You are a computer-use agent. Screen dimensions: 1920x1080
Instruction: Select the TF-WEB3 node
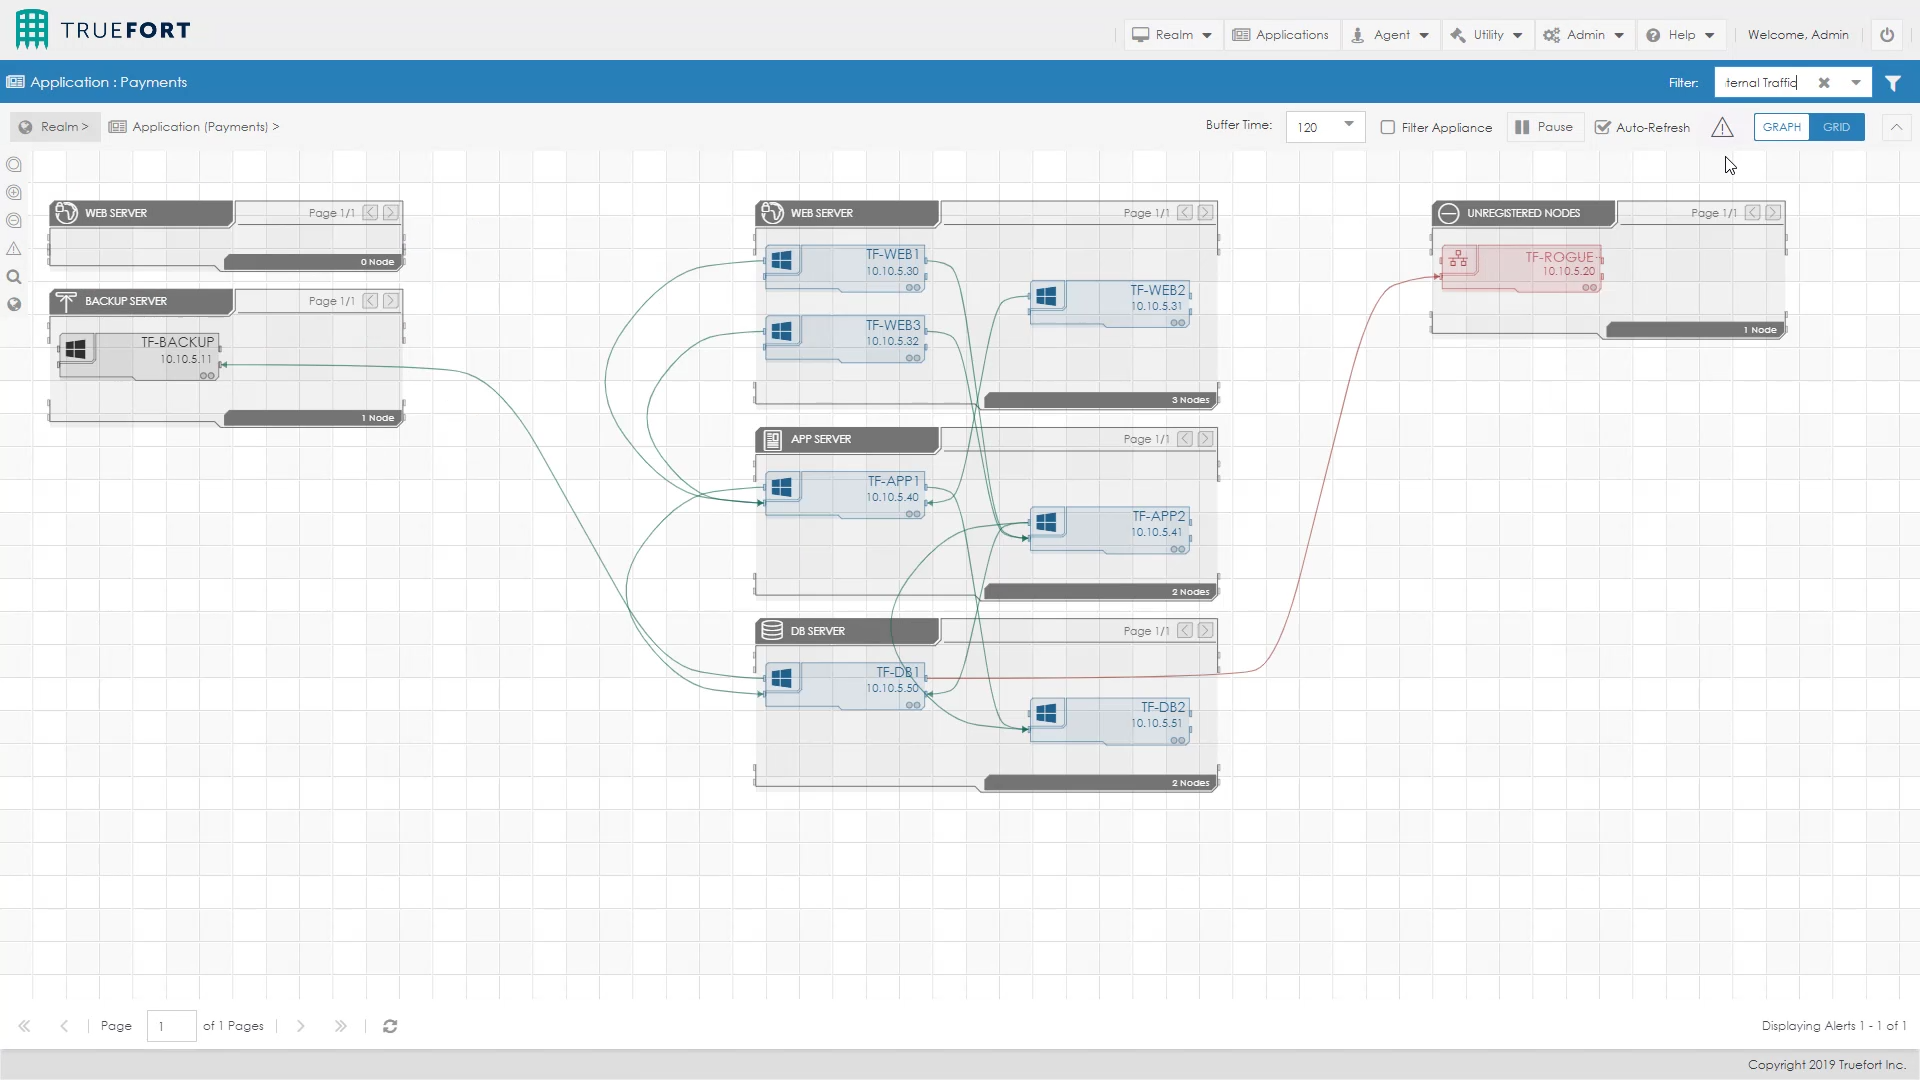[845, 339]
